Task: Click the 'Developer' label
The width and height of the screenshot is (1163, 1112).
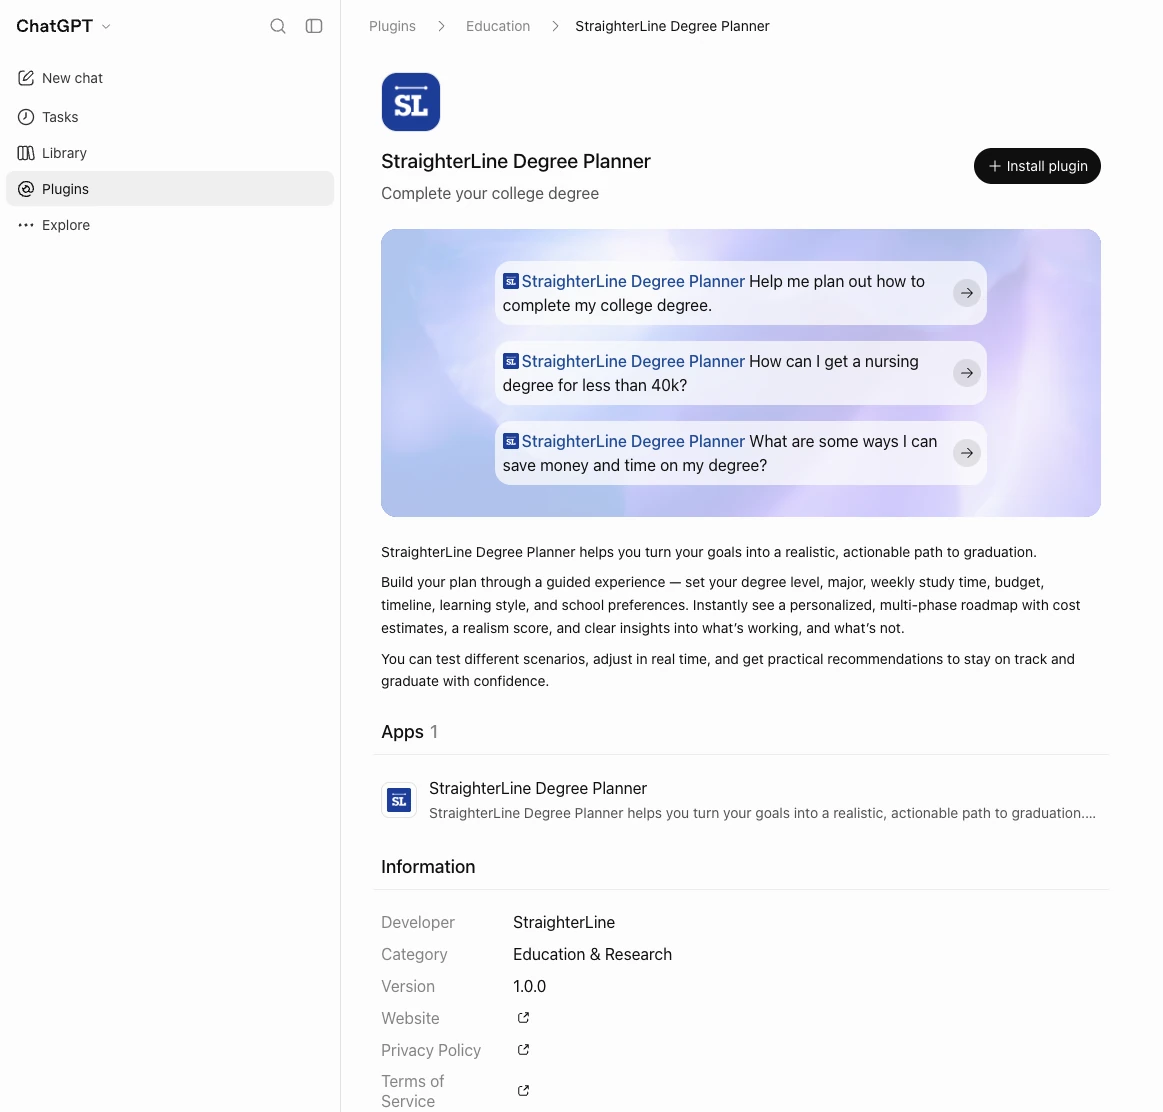Action: (418, 922)
